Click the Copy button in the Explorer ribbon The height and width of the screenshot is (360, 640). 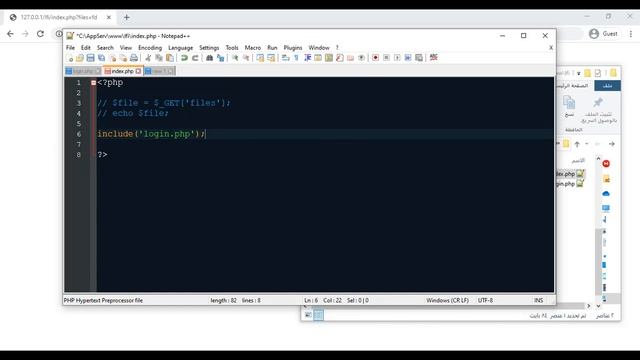point(569,106)
